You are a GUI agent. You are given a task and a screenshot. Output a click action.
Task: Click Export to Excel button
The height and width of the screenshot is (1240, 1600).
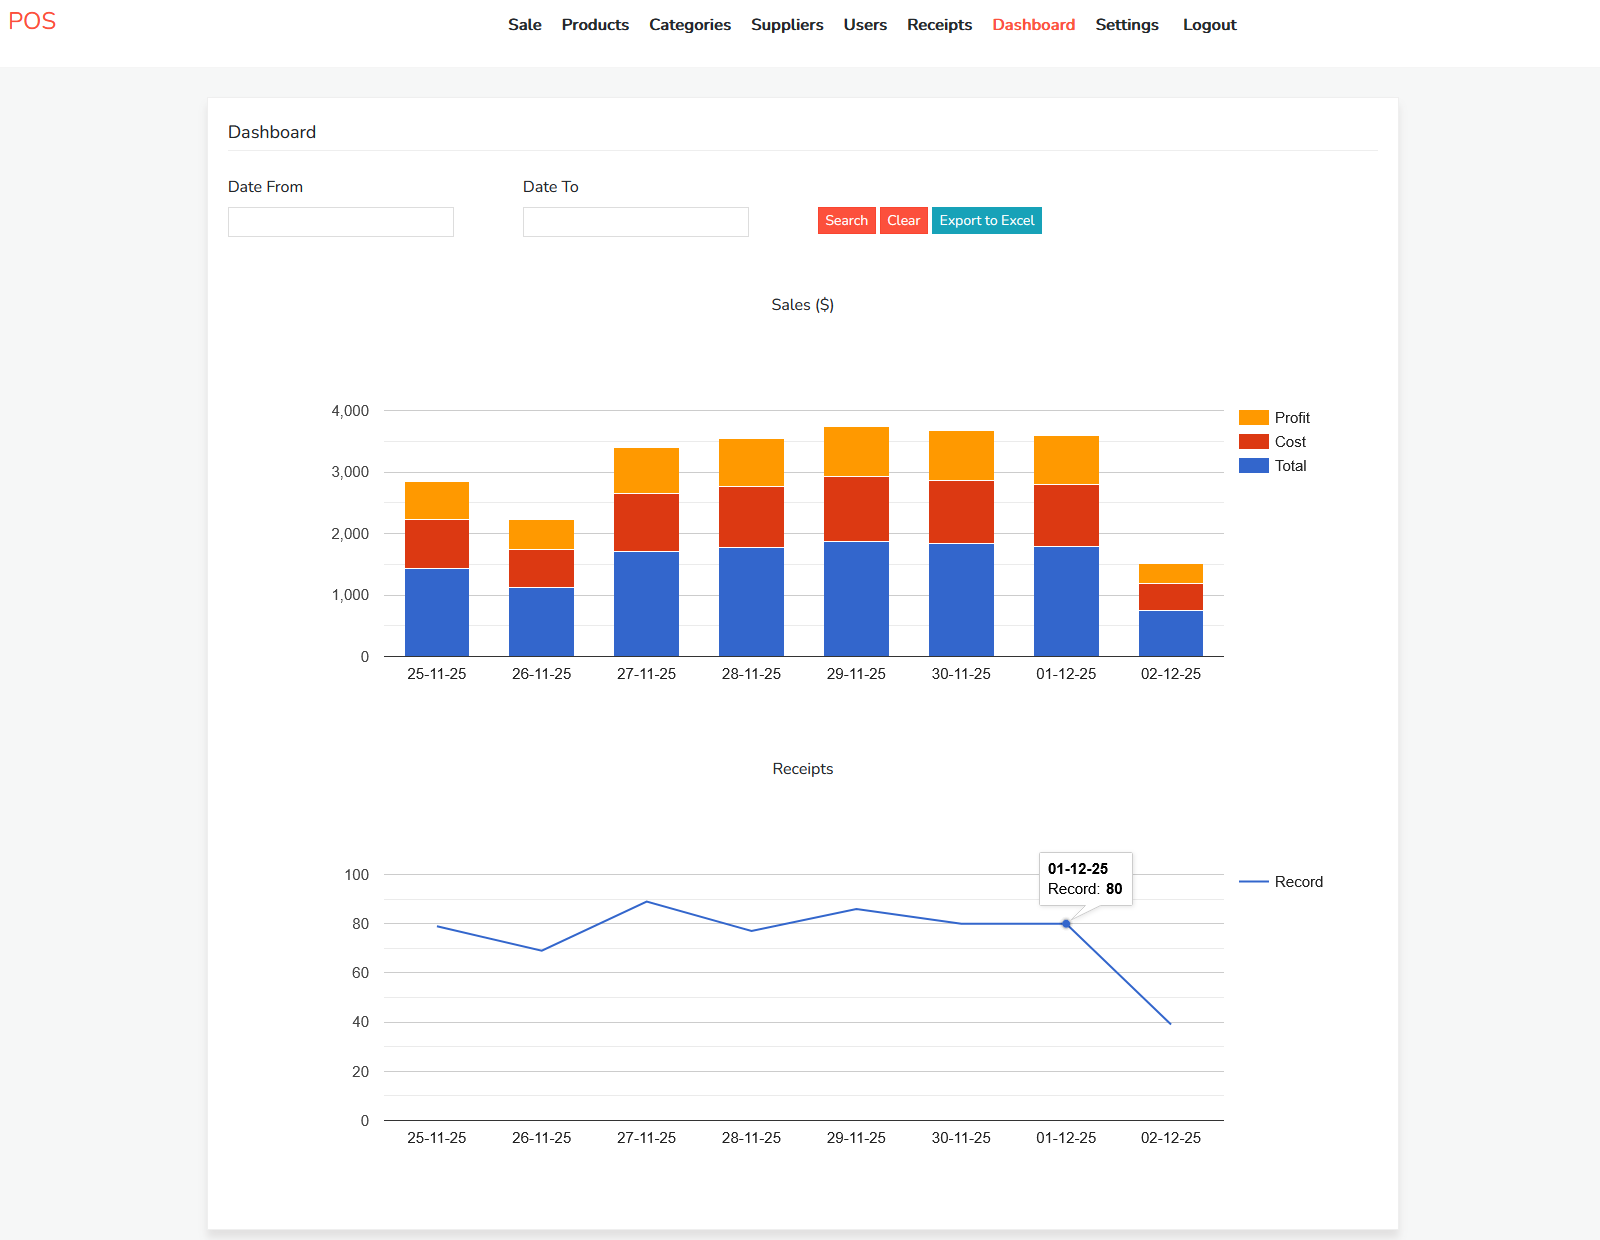pyautogui.click(x=986, y=221)
